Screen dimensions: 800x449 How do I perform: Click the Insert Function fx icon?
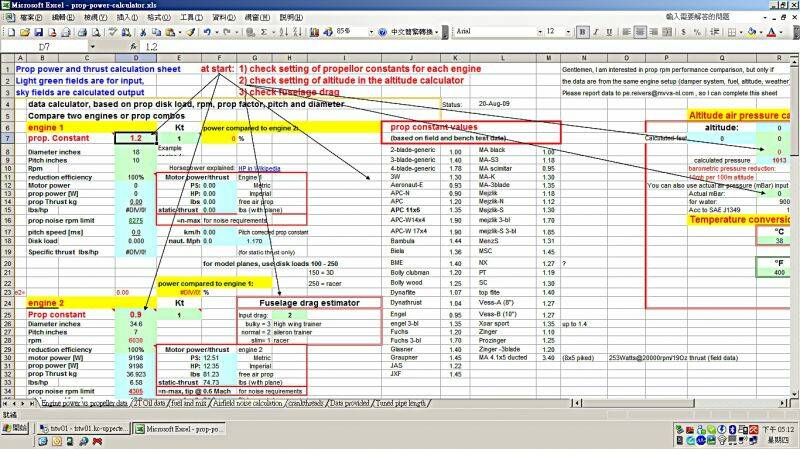[x=134, y=46]
